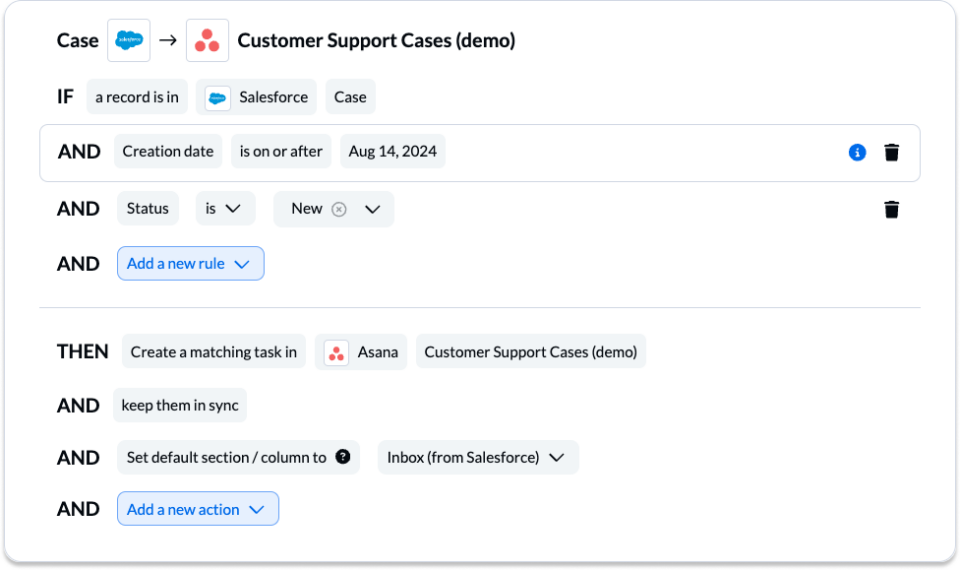
Task: Delete the Status rule with trash icon
Action: click(891, 209)
